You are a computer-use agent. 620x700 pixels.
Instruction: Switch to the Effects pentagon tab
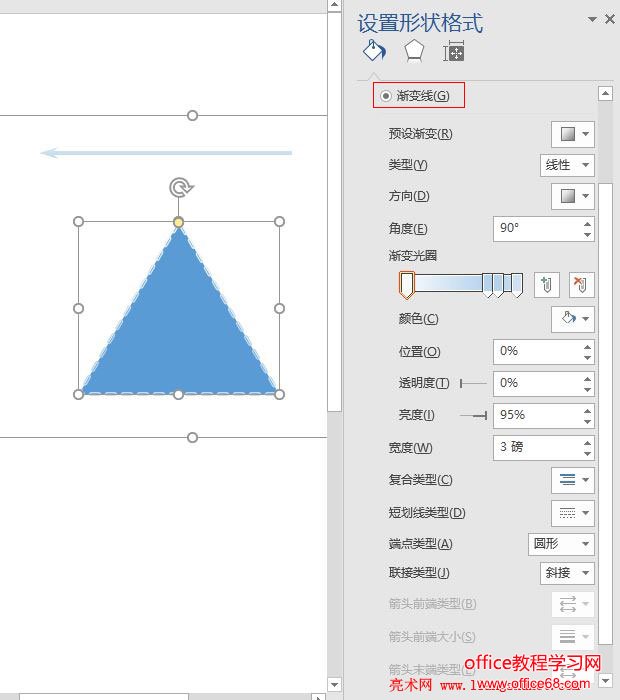pyautogui.click(x=414, y=51)
